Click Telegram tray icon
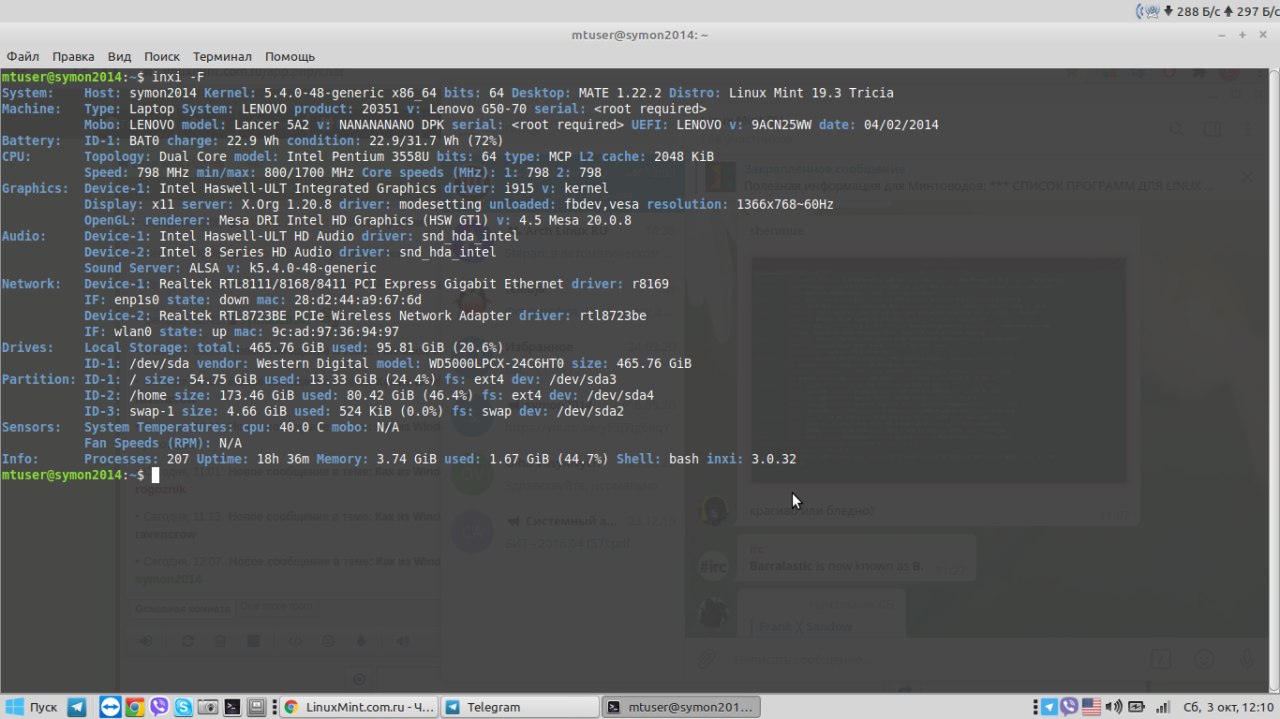1280x719 pixels. point(1049,707)
